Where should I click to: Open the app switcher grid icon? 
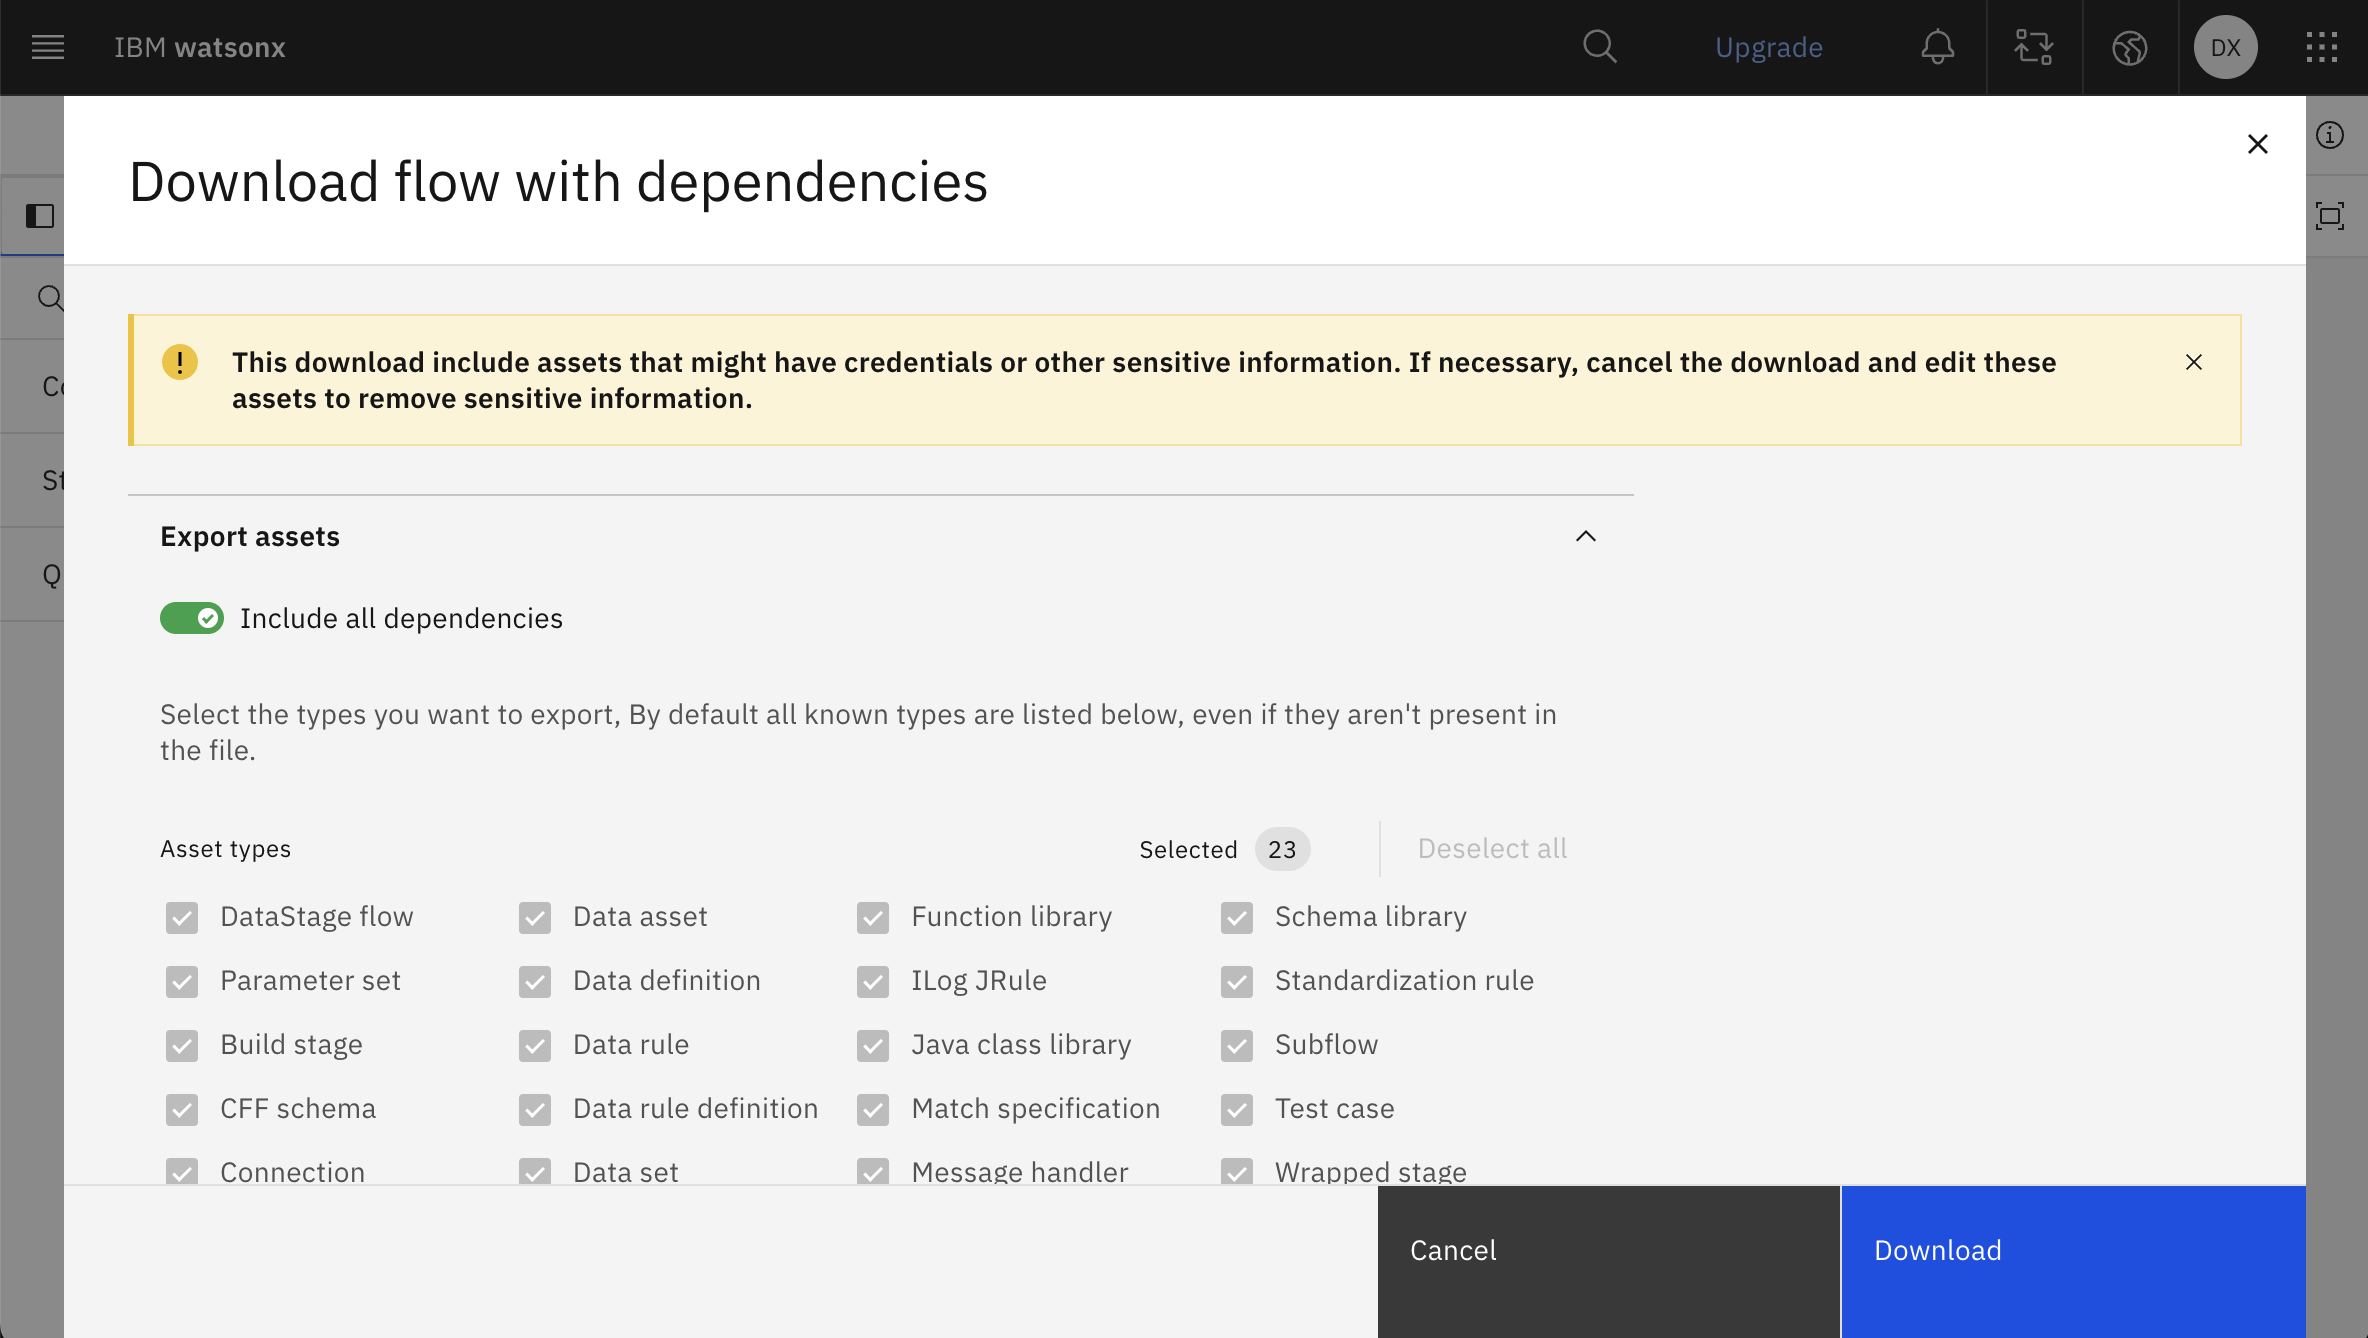coord(2321,47)
